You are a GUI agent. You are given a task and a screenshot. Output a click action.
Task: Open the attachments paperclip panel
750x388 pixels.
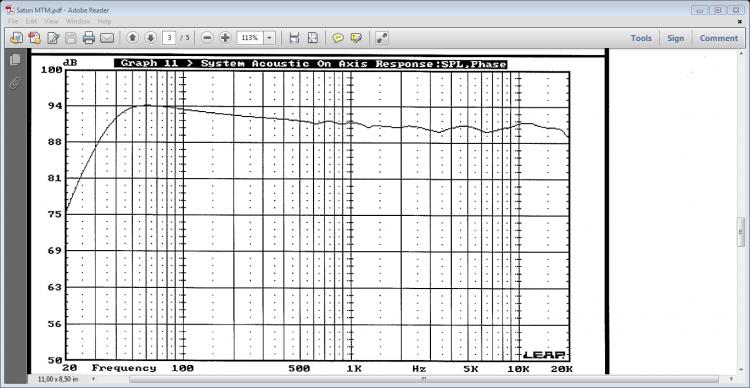[x=15, y=84]
